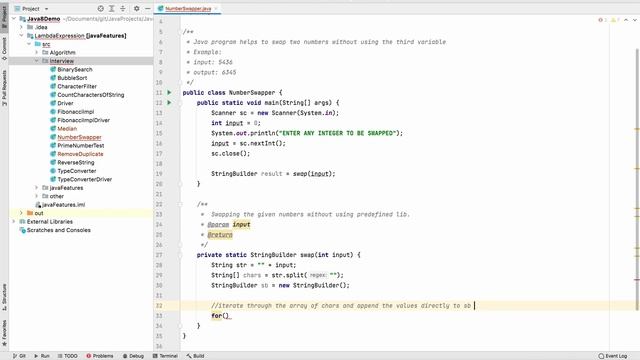Open Pull Requests sidebar tab
The width and height of the screenshot is (640, 360).
point(4,88)
